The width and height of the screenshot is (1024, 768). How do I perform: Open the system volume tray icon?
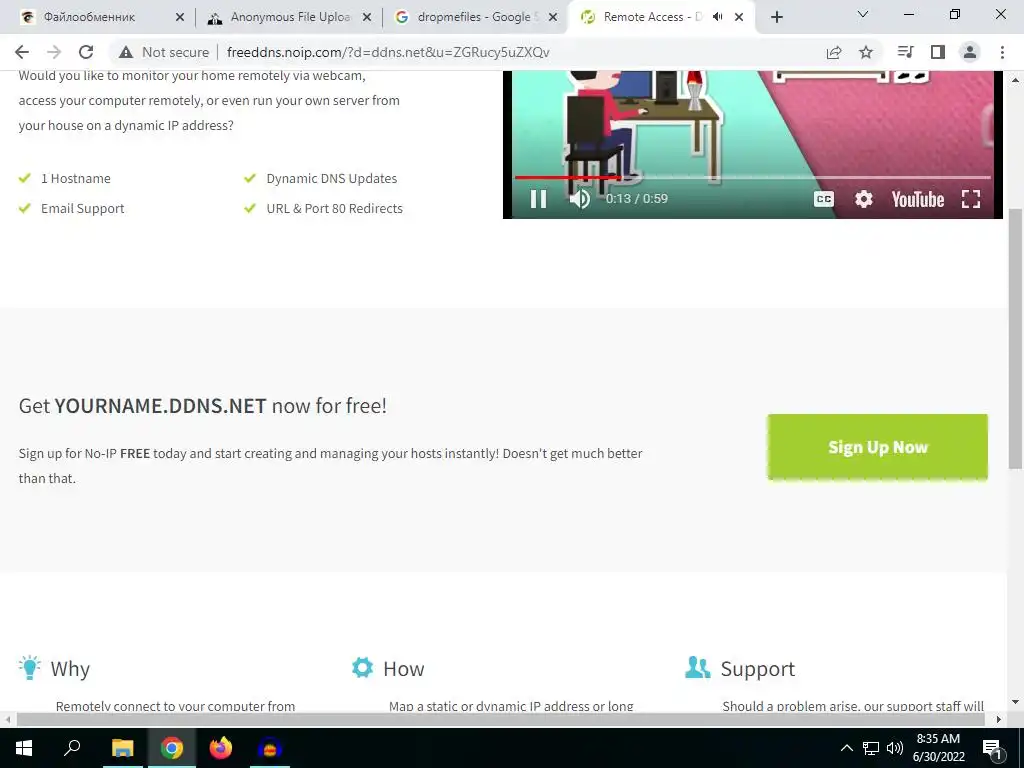pos(895,748)
